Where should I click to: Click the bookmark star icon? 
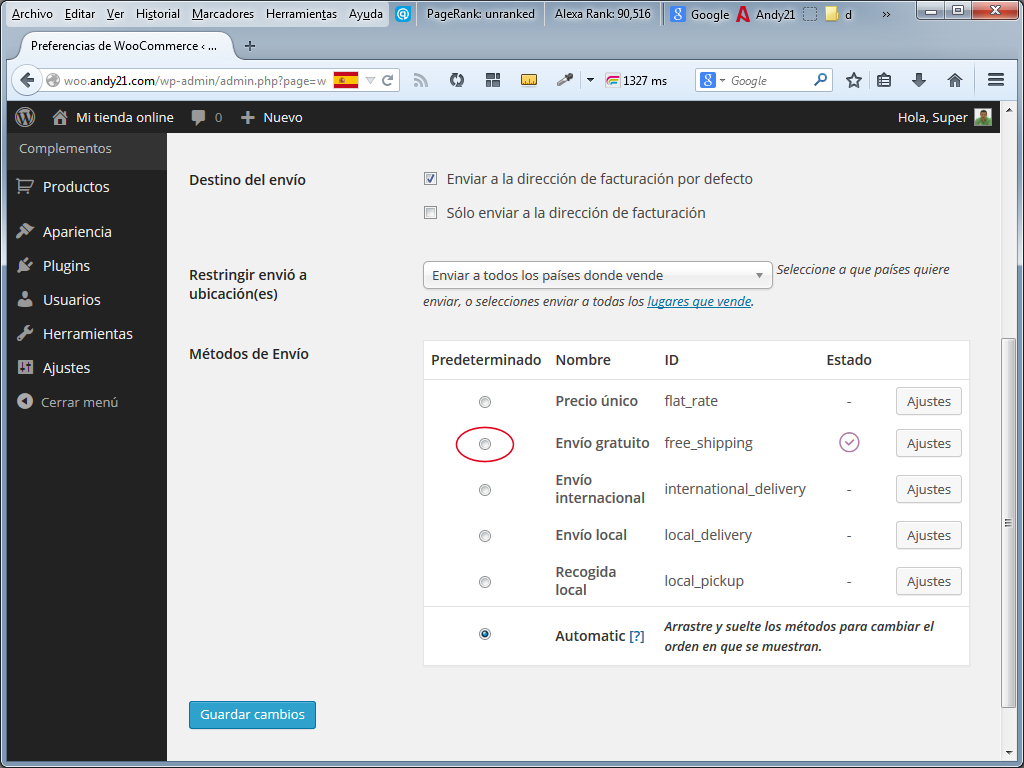[x=854, y=80]
